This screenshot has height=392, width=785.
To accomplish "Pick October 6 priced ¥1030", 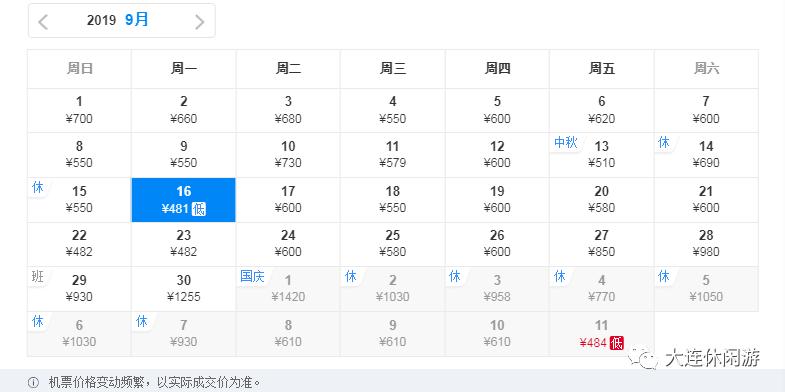I will [x=79, y=334].
